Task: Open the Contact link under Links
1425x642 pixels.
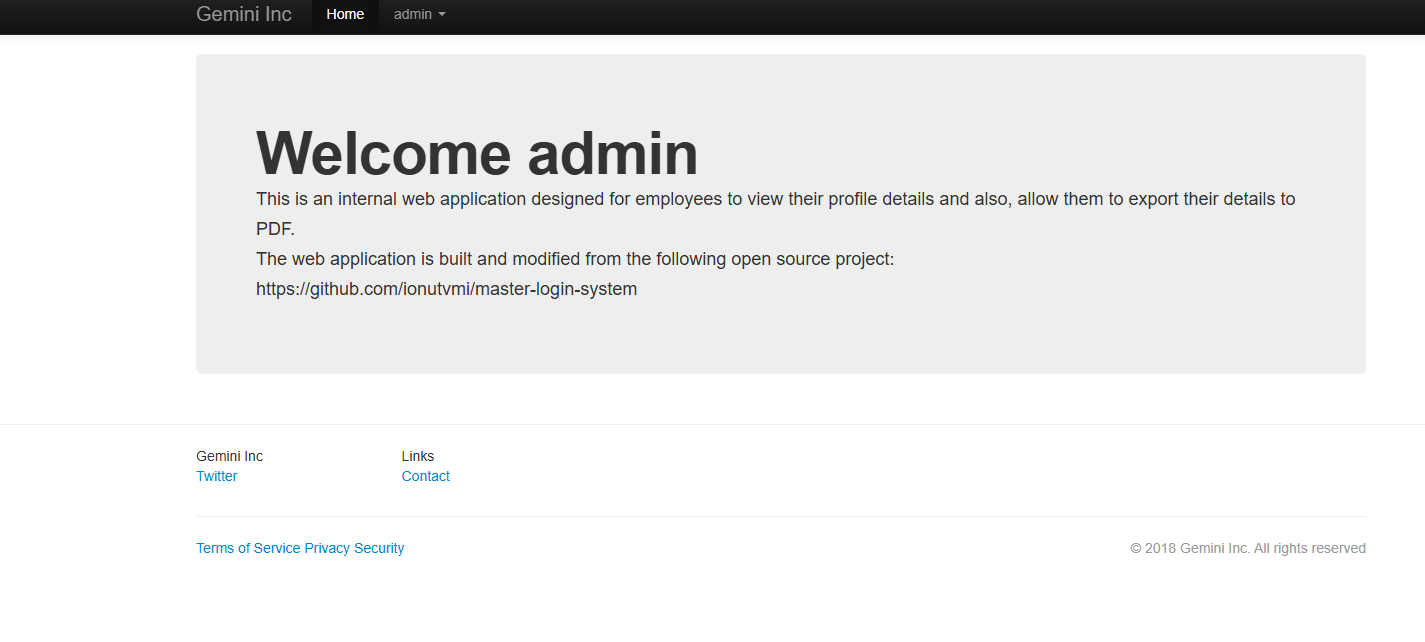Action: (425, 476)
